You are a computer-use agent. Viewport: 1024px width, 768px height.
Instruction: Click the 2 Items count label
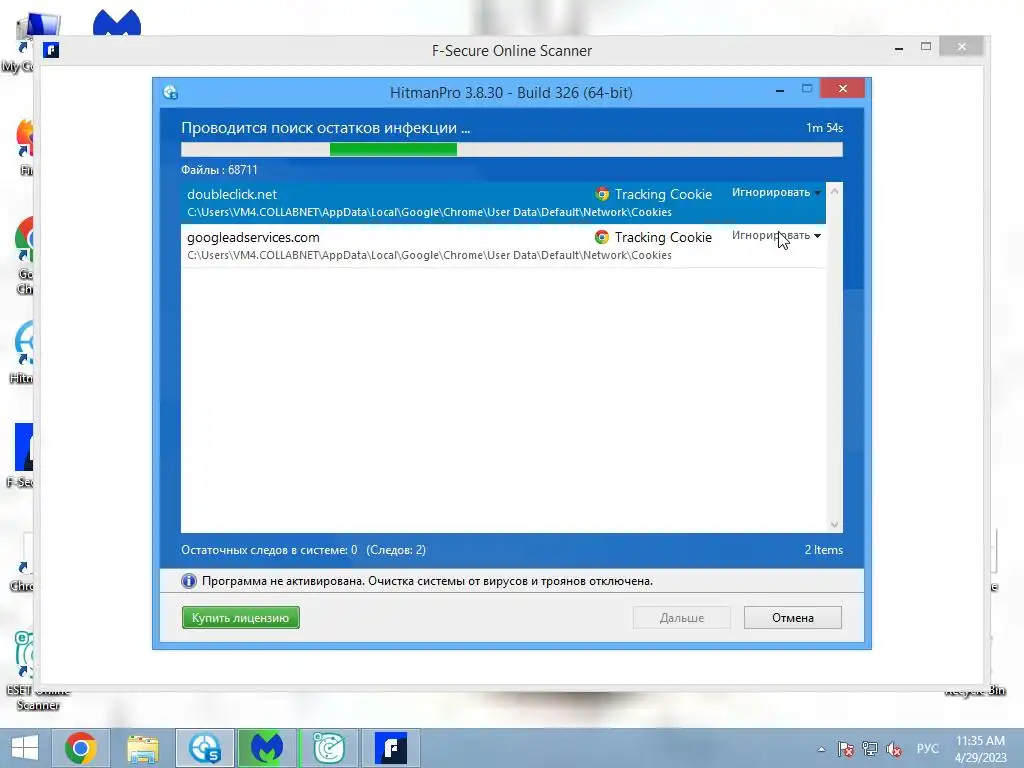tap(824, 550)
